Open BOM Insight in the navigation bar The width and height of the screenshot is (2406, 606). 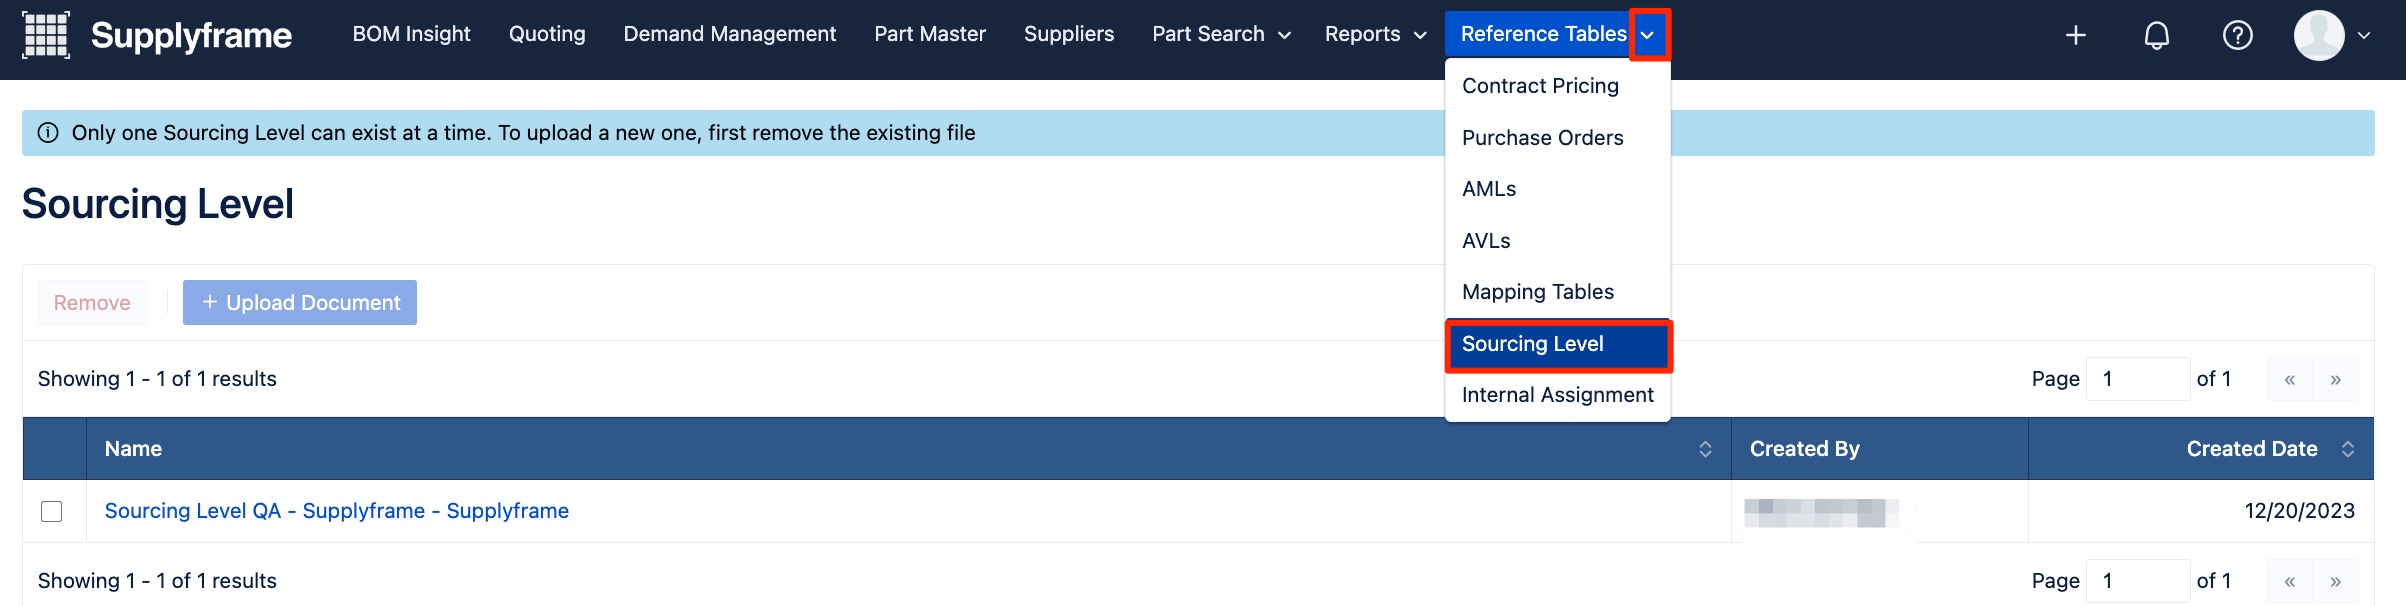pos(411,34)
